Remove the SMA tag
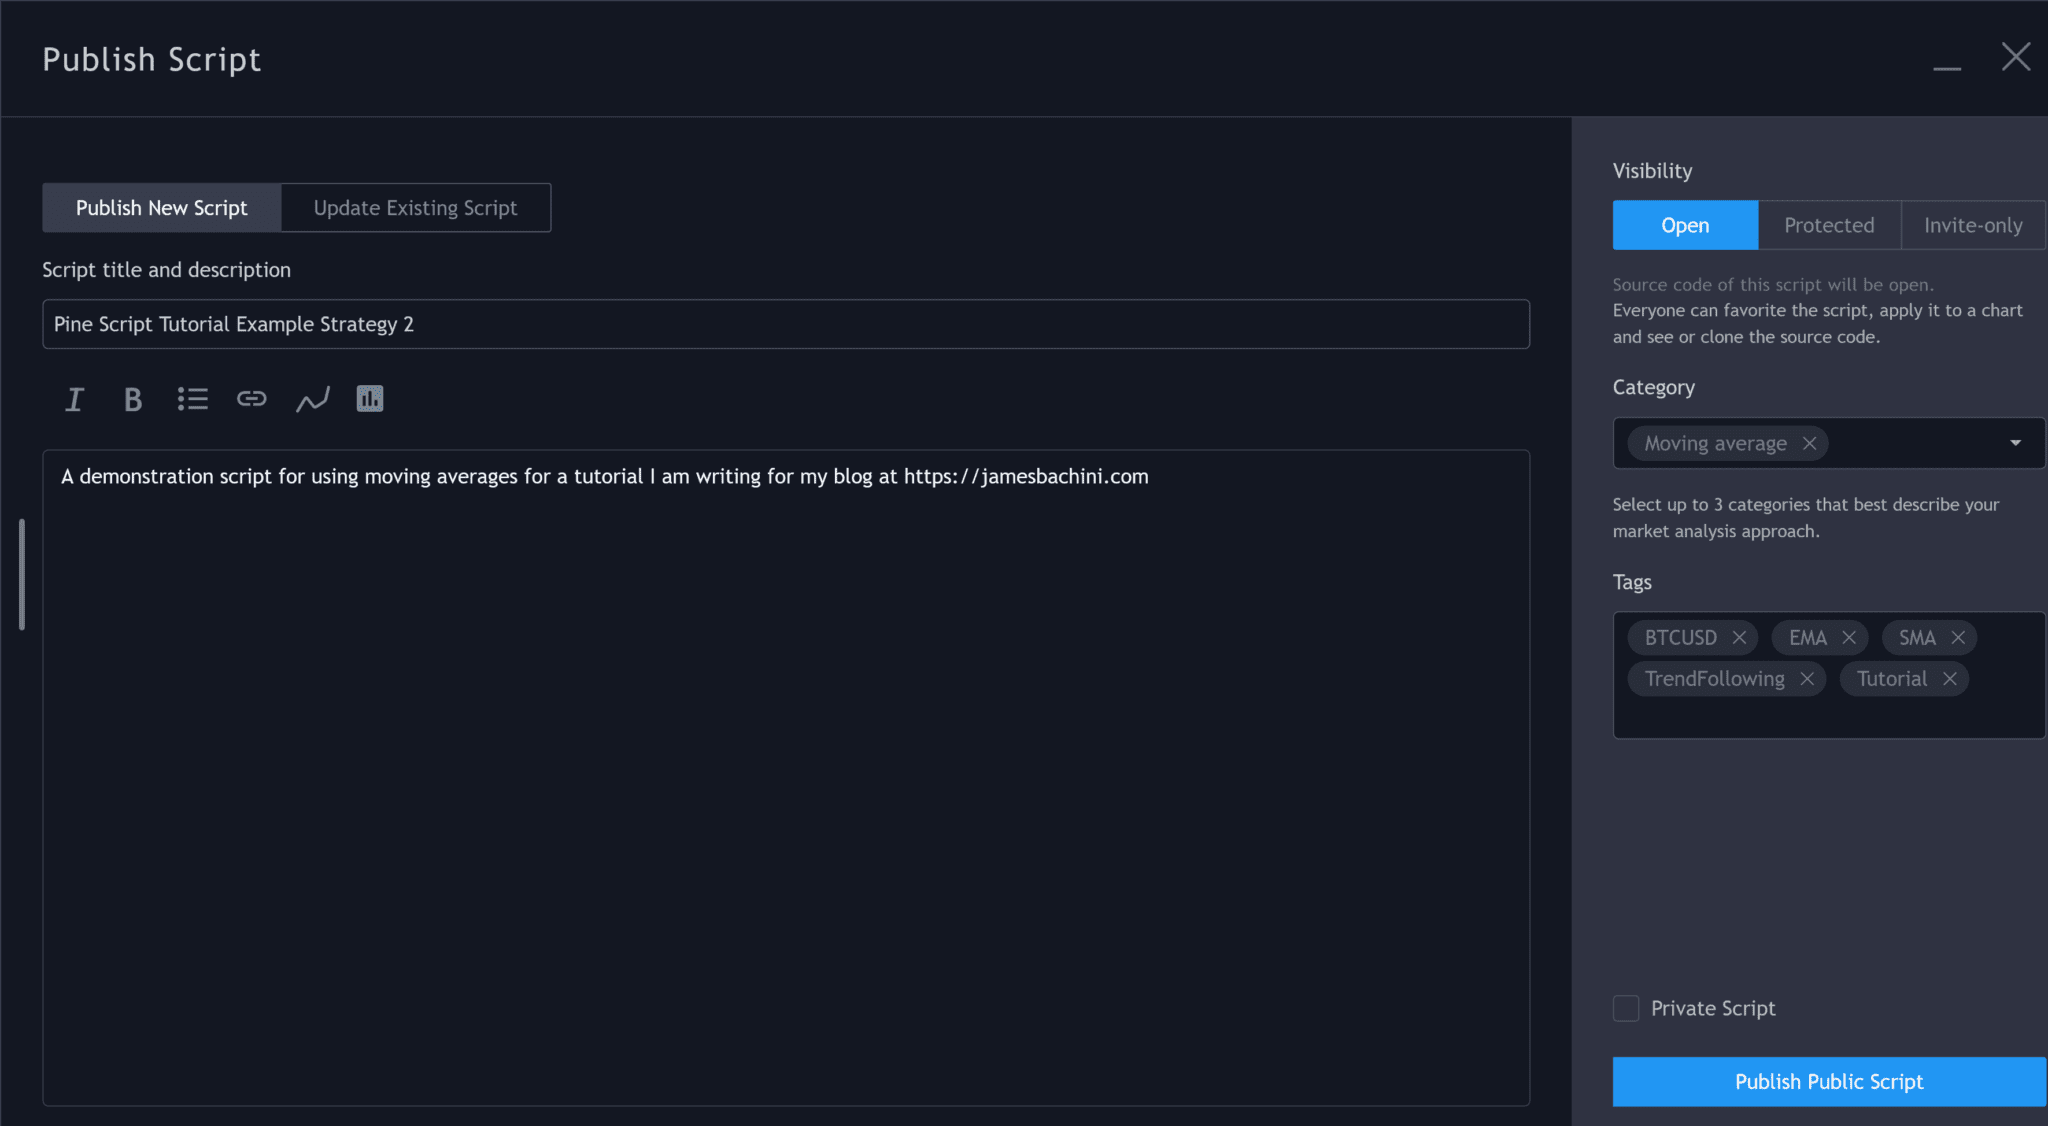This screenshot has height=1126, width=2048. [x=1958, y=637]
